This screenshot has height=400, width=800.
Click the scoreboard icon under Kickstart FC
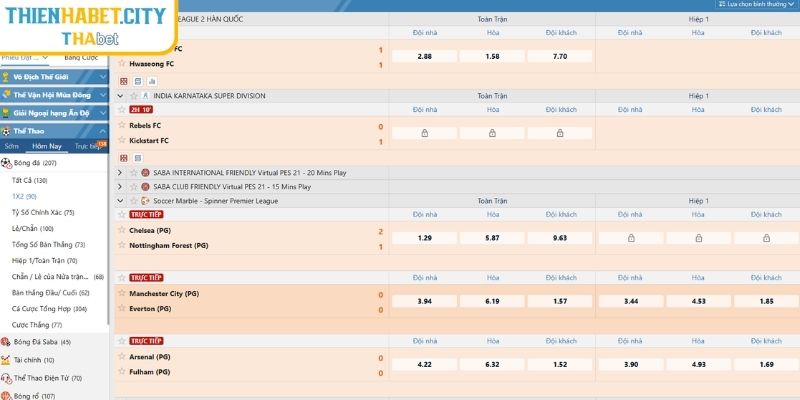tap(123, 156)
